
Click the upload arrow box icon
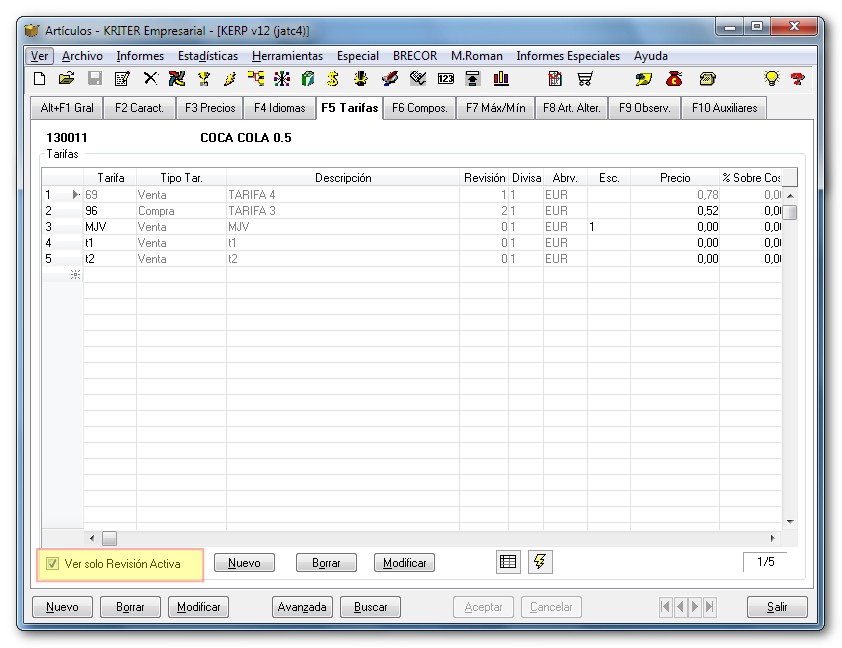coord(473,79)
